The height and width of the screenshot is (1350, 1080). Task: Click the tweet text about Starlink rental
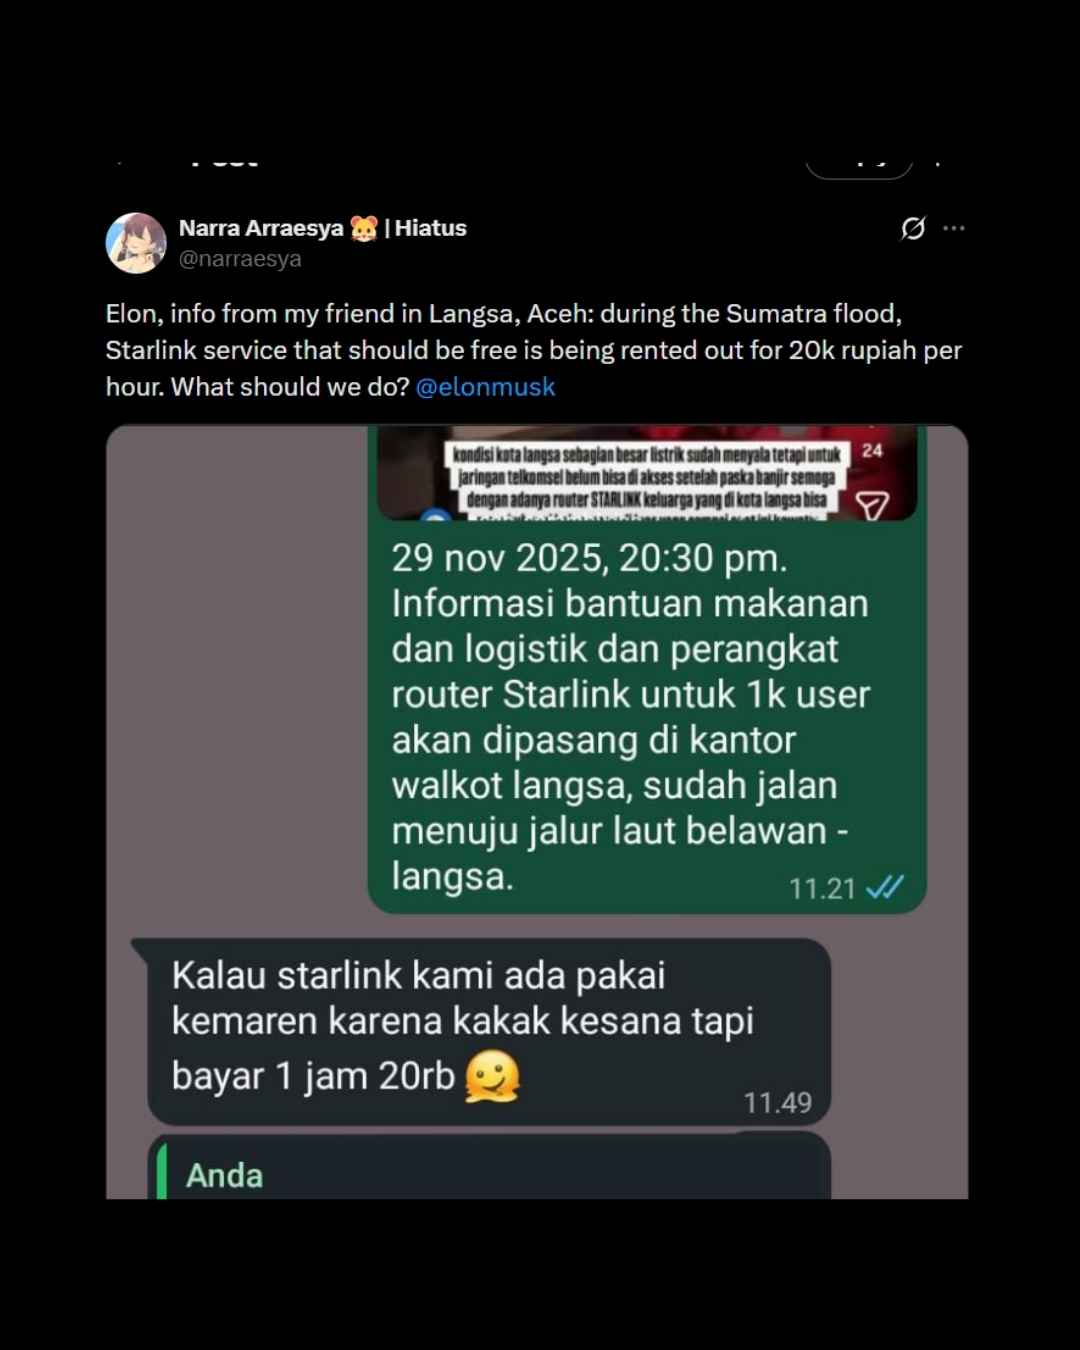click(x=534, y=350)
